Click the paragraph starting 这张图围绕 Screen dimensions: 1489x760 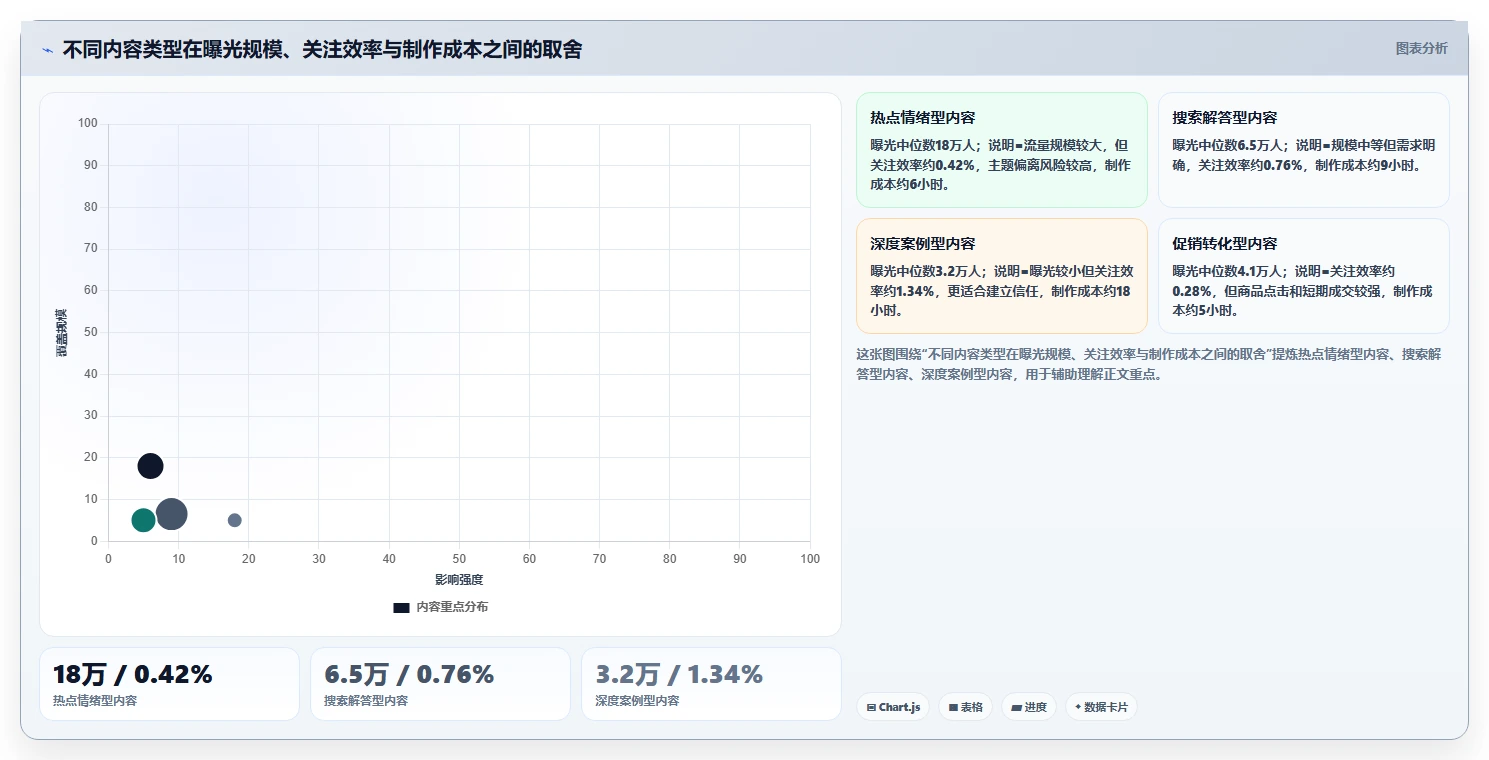(1149, 364)
